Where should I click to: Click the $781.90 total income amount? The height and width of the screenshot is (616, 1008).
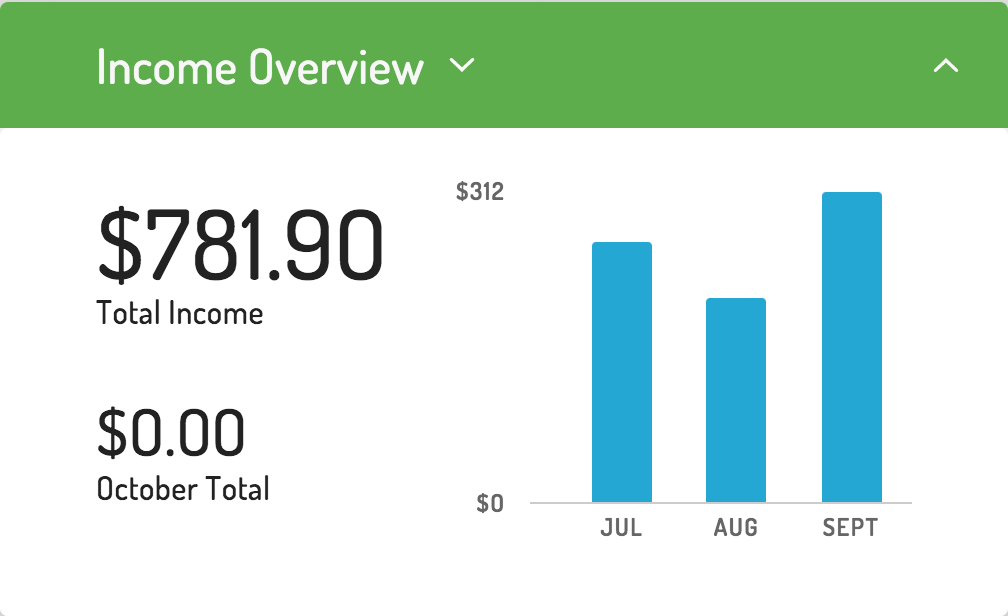tap(240, 246)
